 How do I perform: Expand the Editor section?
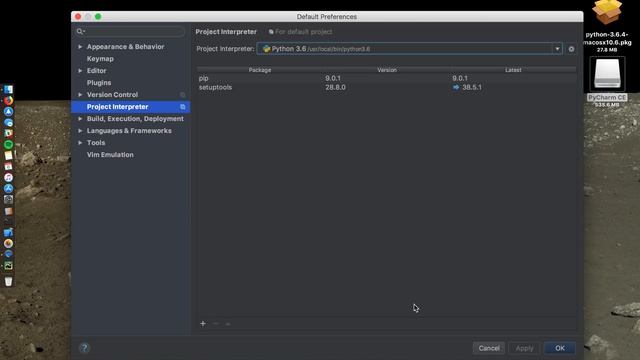tap(80, 71)
